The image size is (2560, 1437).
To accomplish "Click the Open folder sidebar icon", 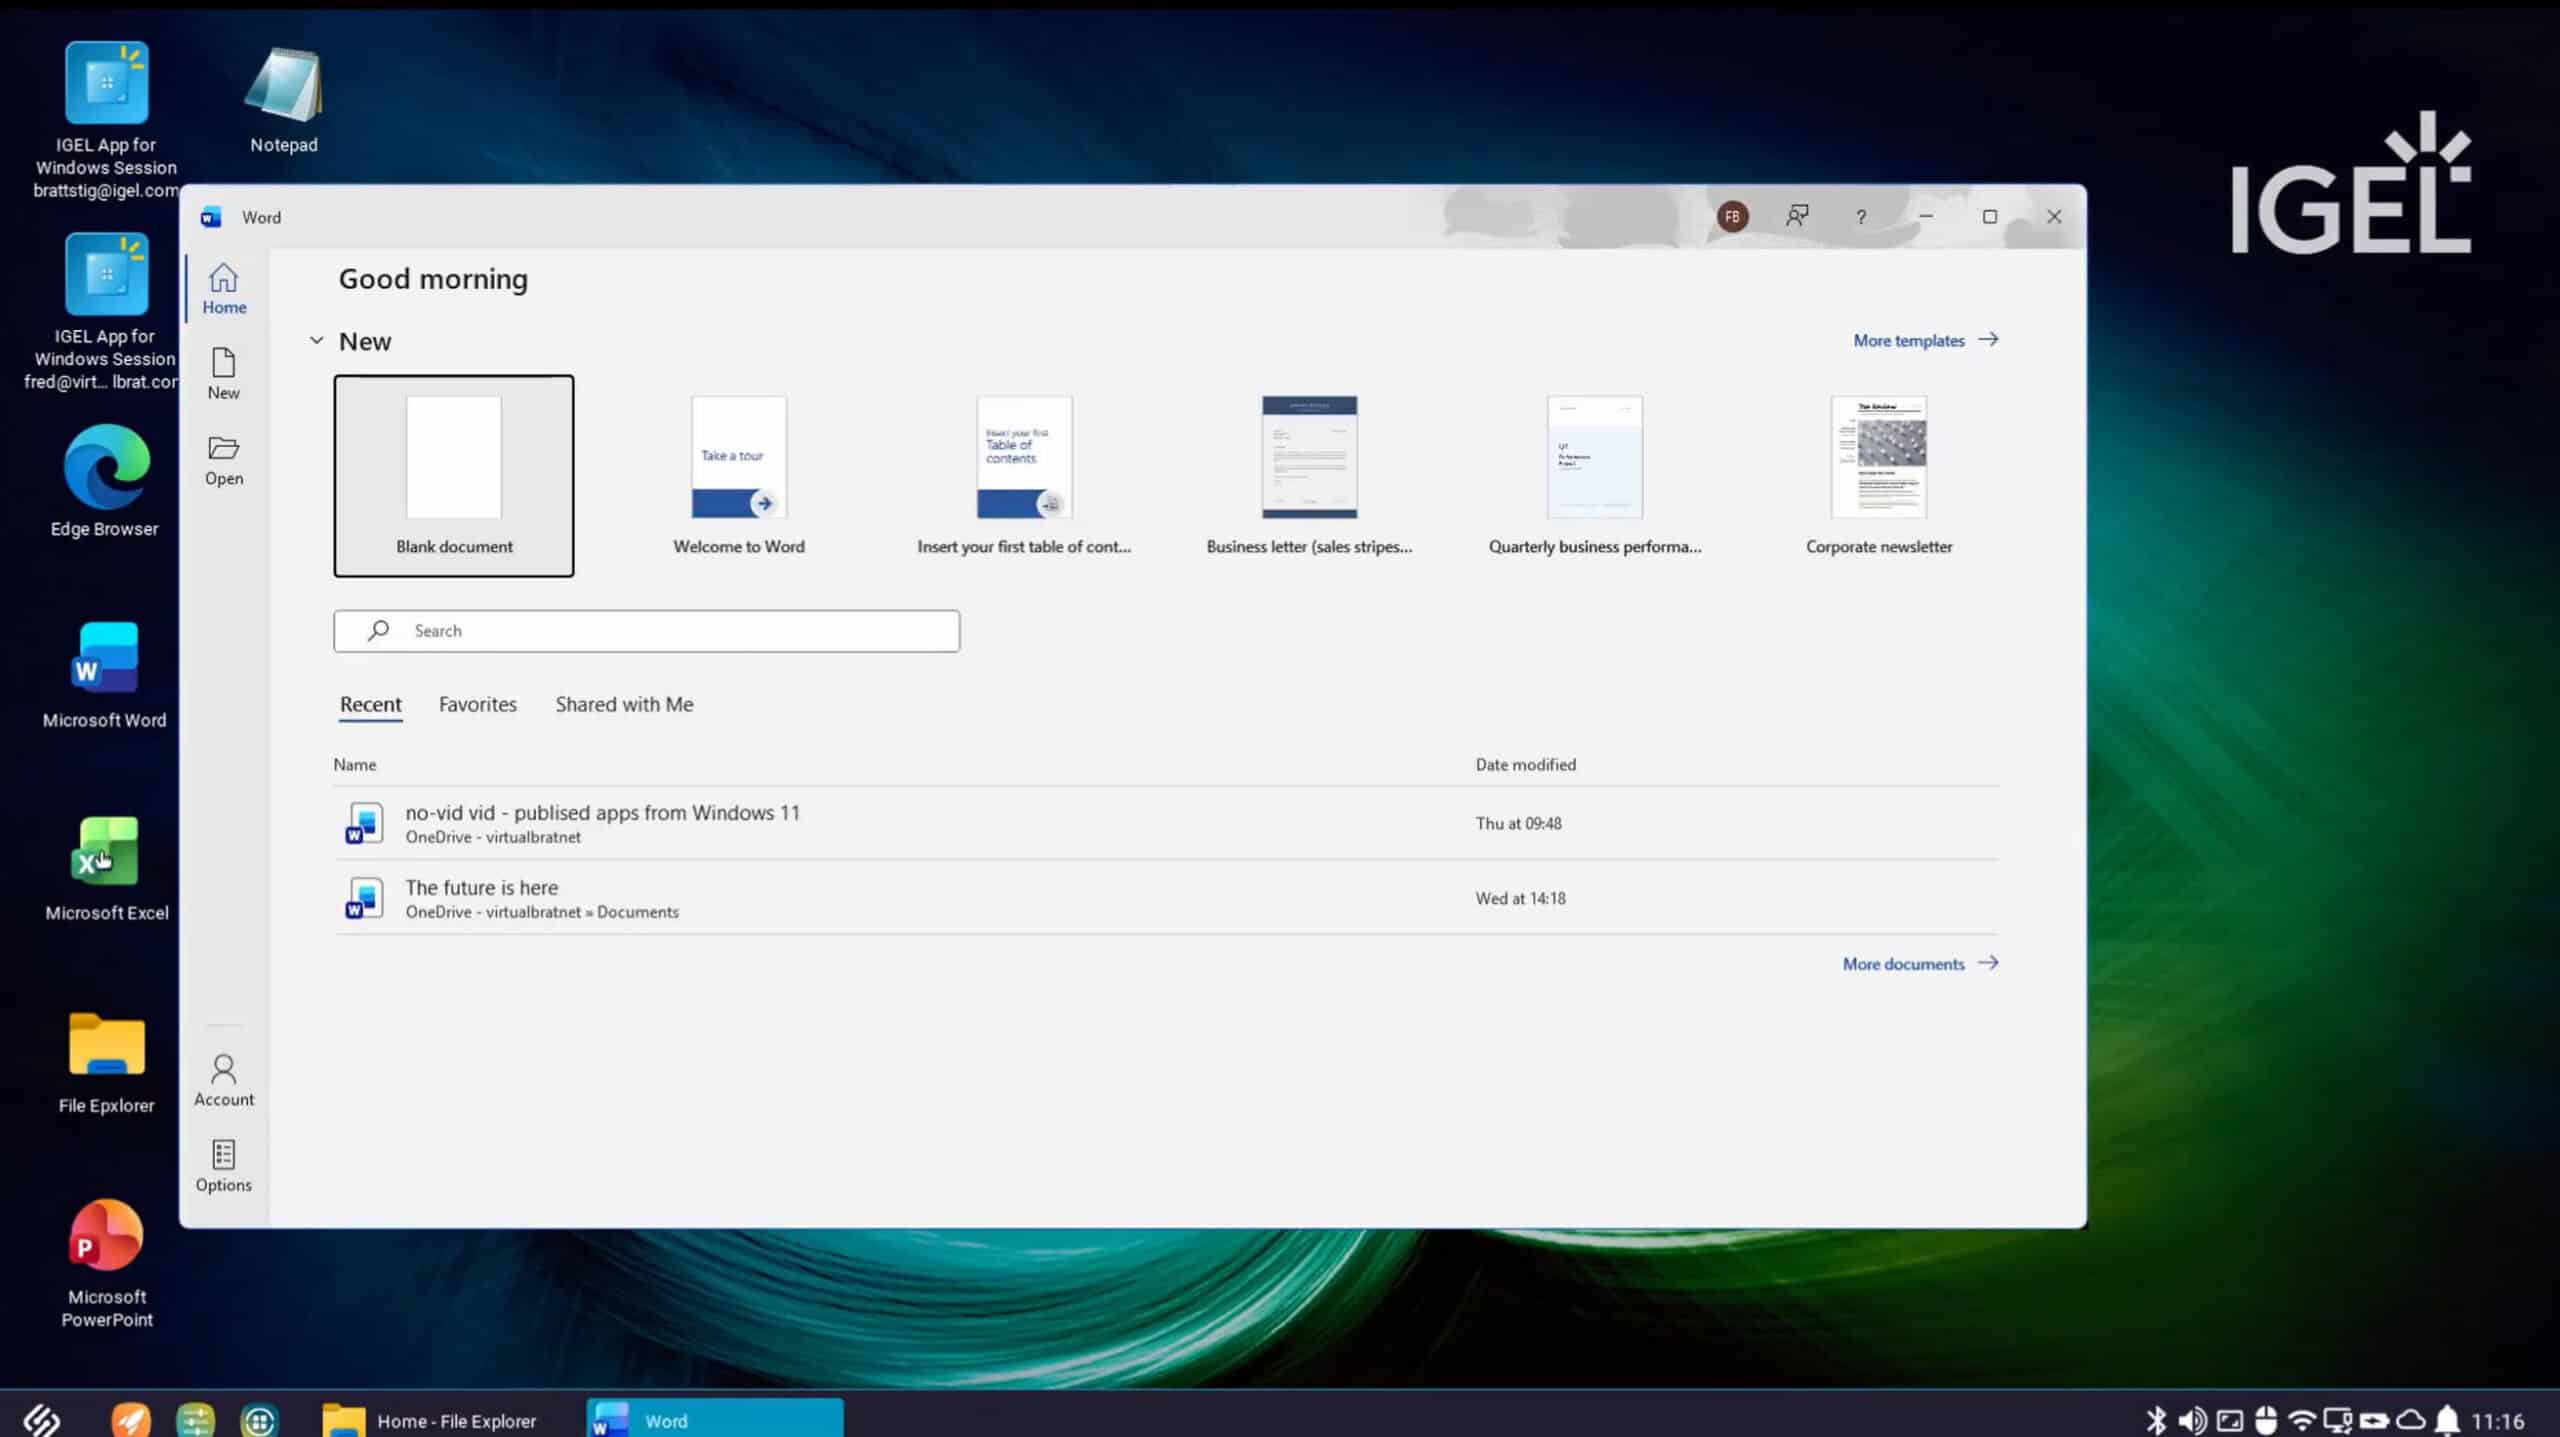I will [x=223, y=460].
